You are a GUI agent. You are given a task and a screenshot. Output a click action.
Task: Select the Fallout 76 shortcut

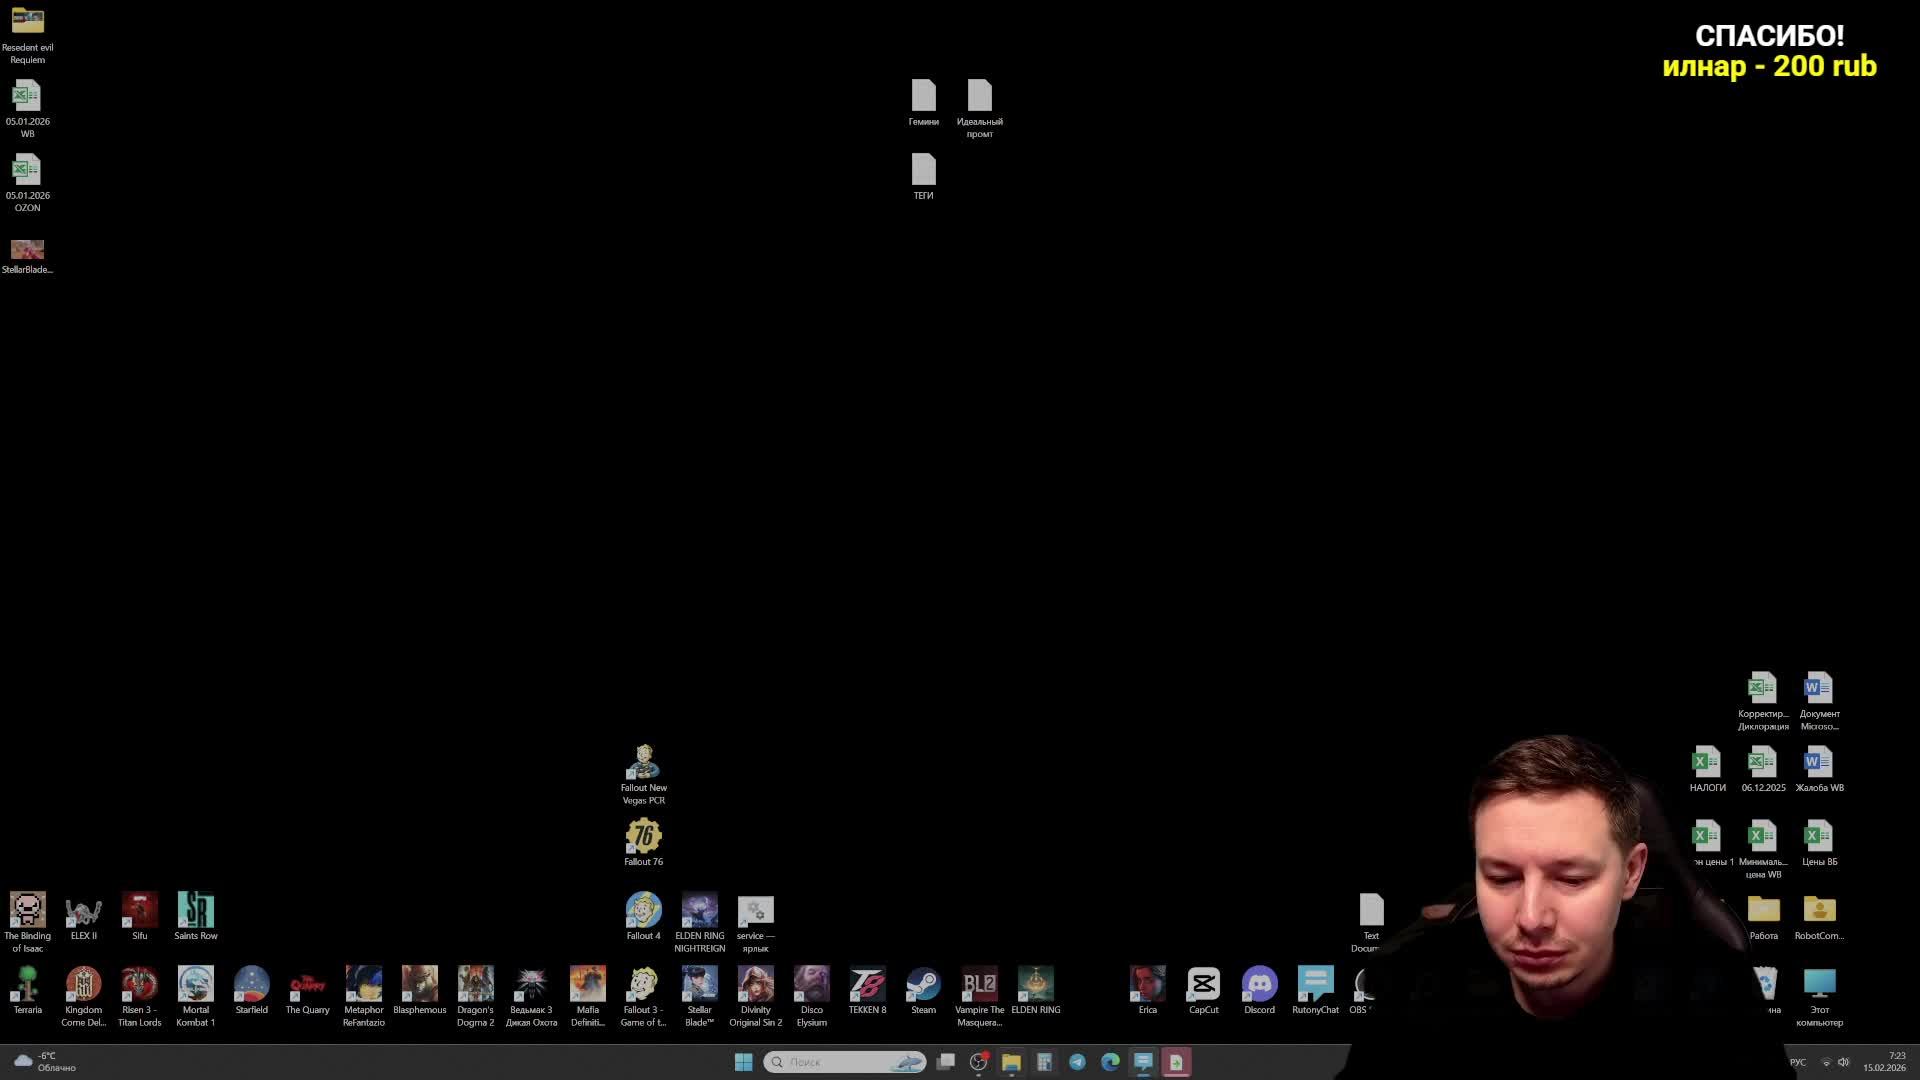[x=643, y=837]
